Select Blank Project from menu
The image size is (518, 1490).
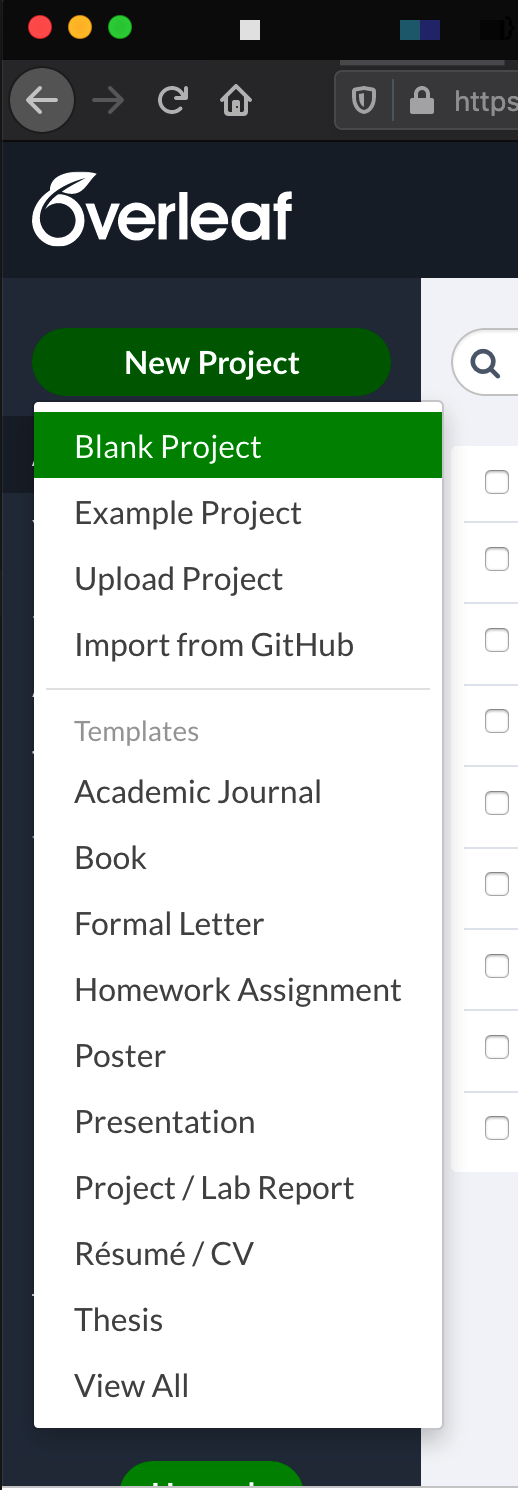(x=238, y=446)
